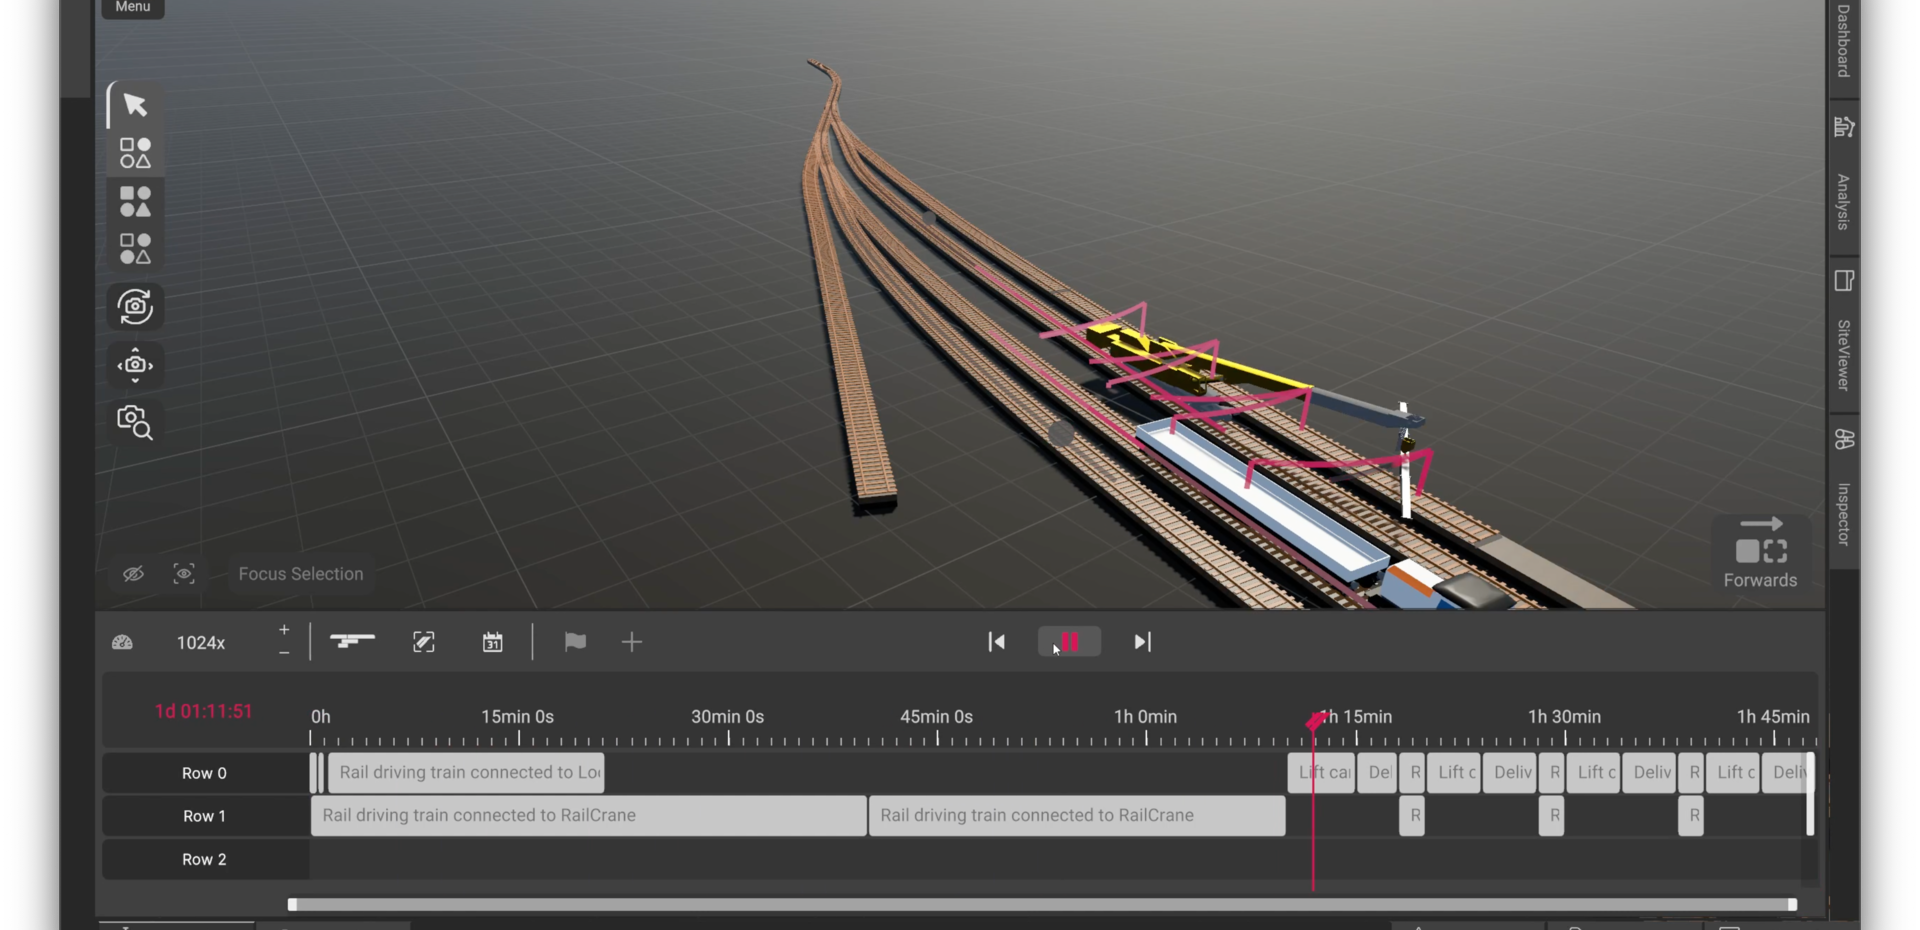This screenshot has width=1920, height=930.
Task: Select first Row 1 RailCrane task block
Action: (x=588, y=816)
